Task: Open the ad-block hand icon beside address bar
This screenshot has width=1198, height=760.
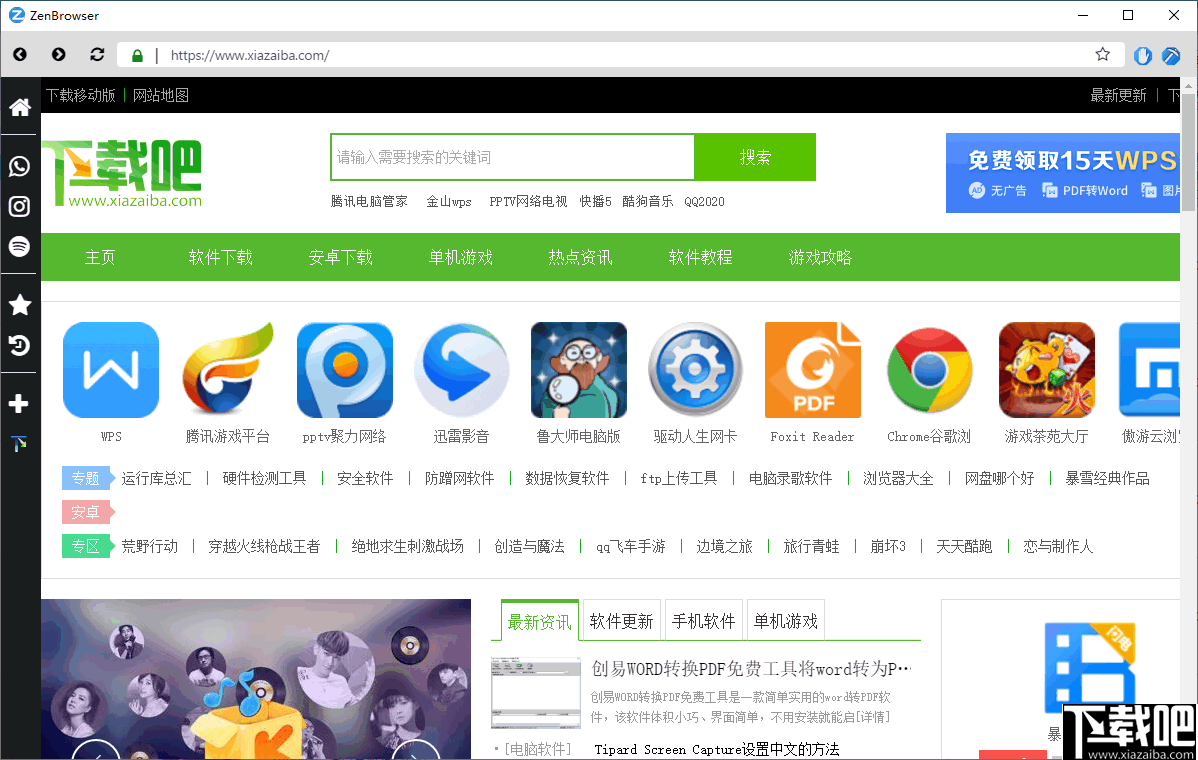Action: 1142,55
